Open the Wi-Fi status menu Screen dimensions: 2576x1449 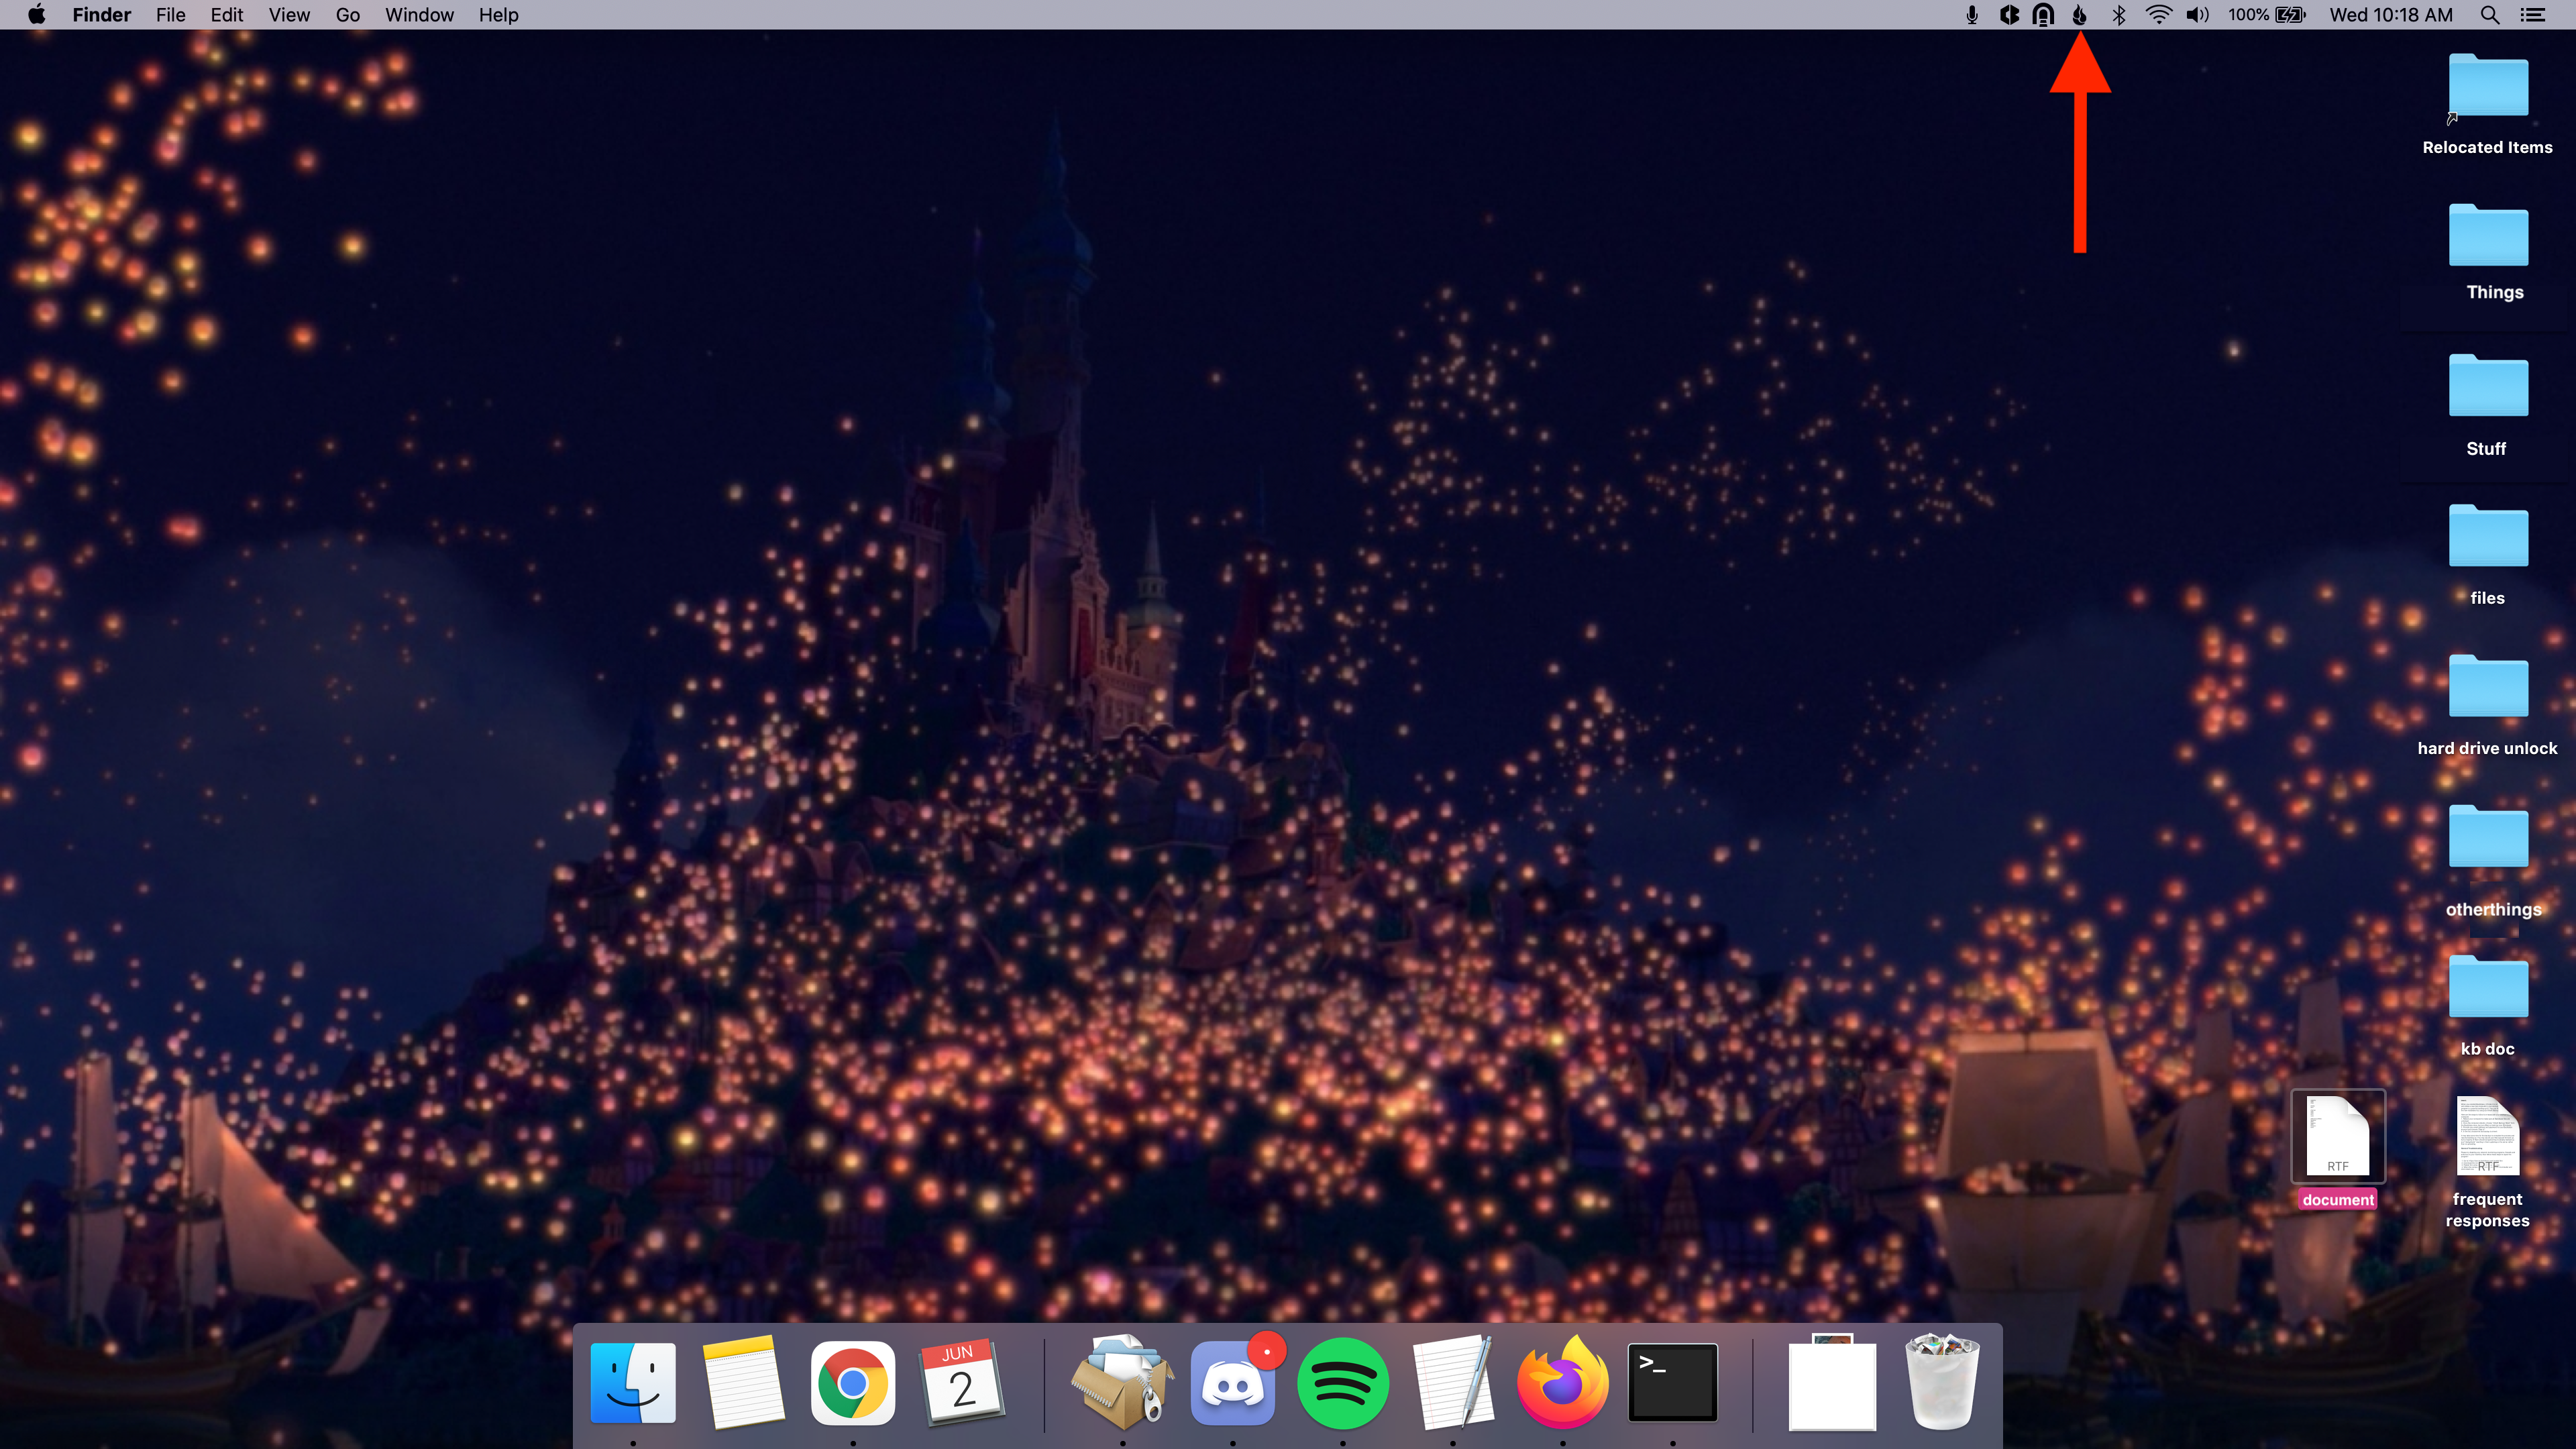coord(2158,14)
